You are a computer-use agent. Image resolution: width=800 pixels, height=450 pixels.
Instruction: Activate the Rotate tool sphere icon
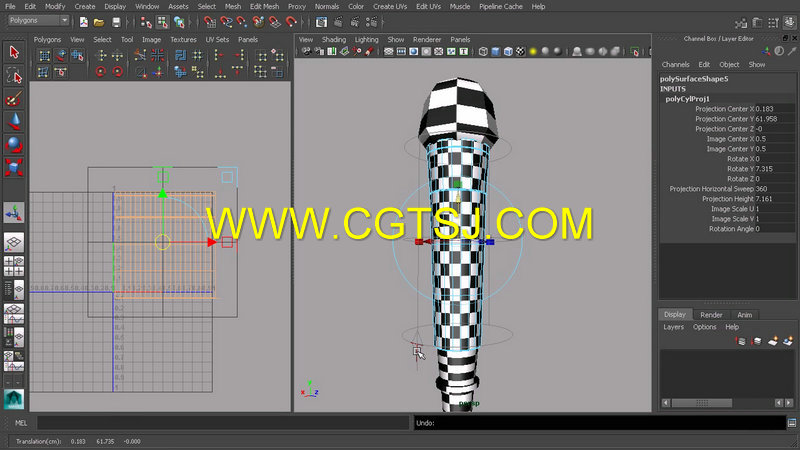click(14, 144)
